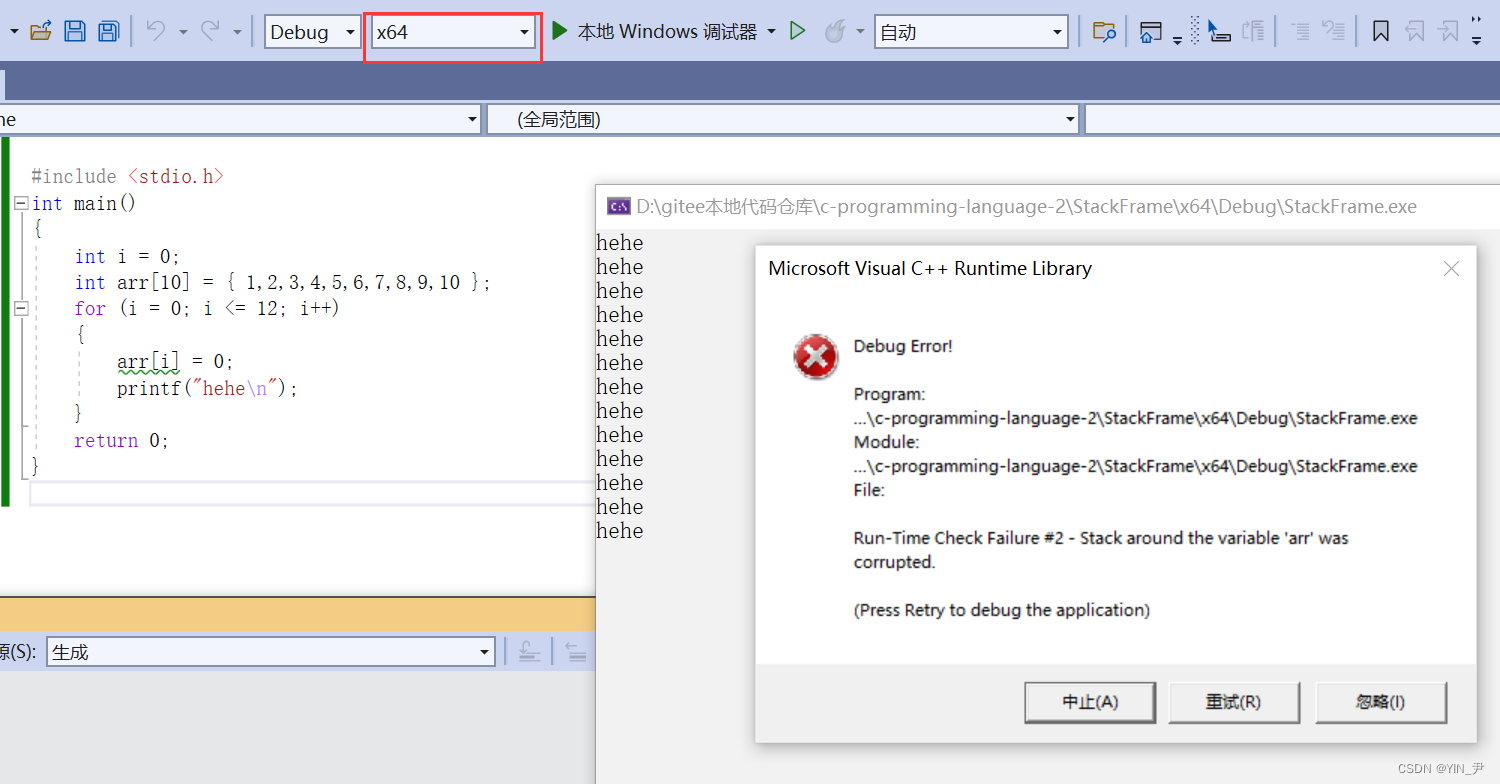Click the window with home icon

(1151, 32)
